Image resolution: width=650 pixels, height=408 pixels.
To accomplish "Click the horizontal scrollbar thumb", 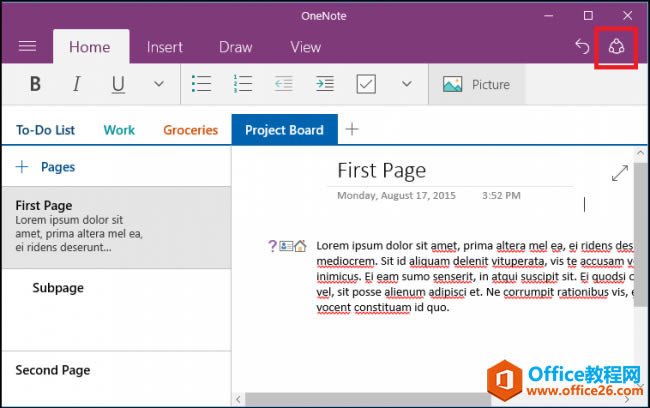I will pyautogui.click(x=368, y=399).
